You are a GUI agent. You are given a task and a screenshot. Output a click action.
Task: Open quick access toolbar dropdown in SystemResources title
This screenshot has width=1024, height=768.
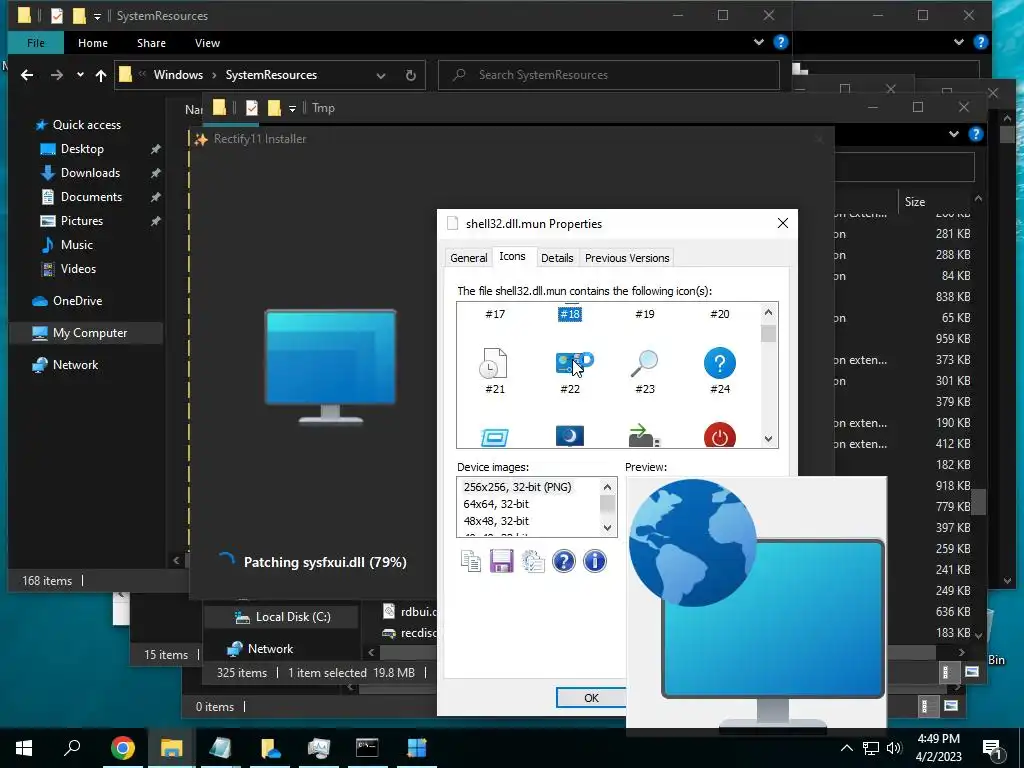(97, 16)
